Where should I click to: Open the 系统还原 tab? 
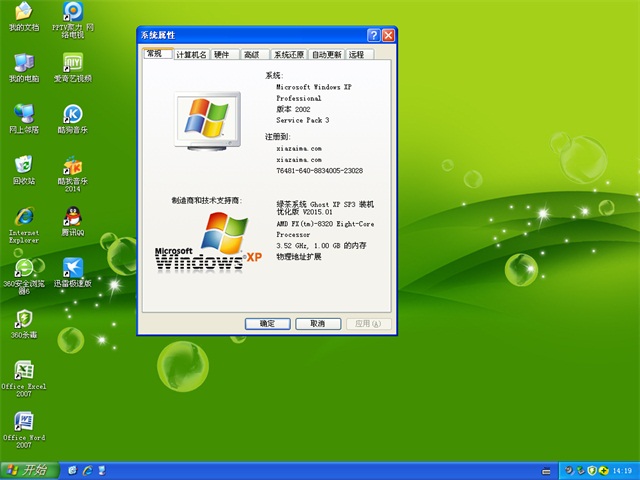(x=289, y=55)
